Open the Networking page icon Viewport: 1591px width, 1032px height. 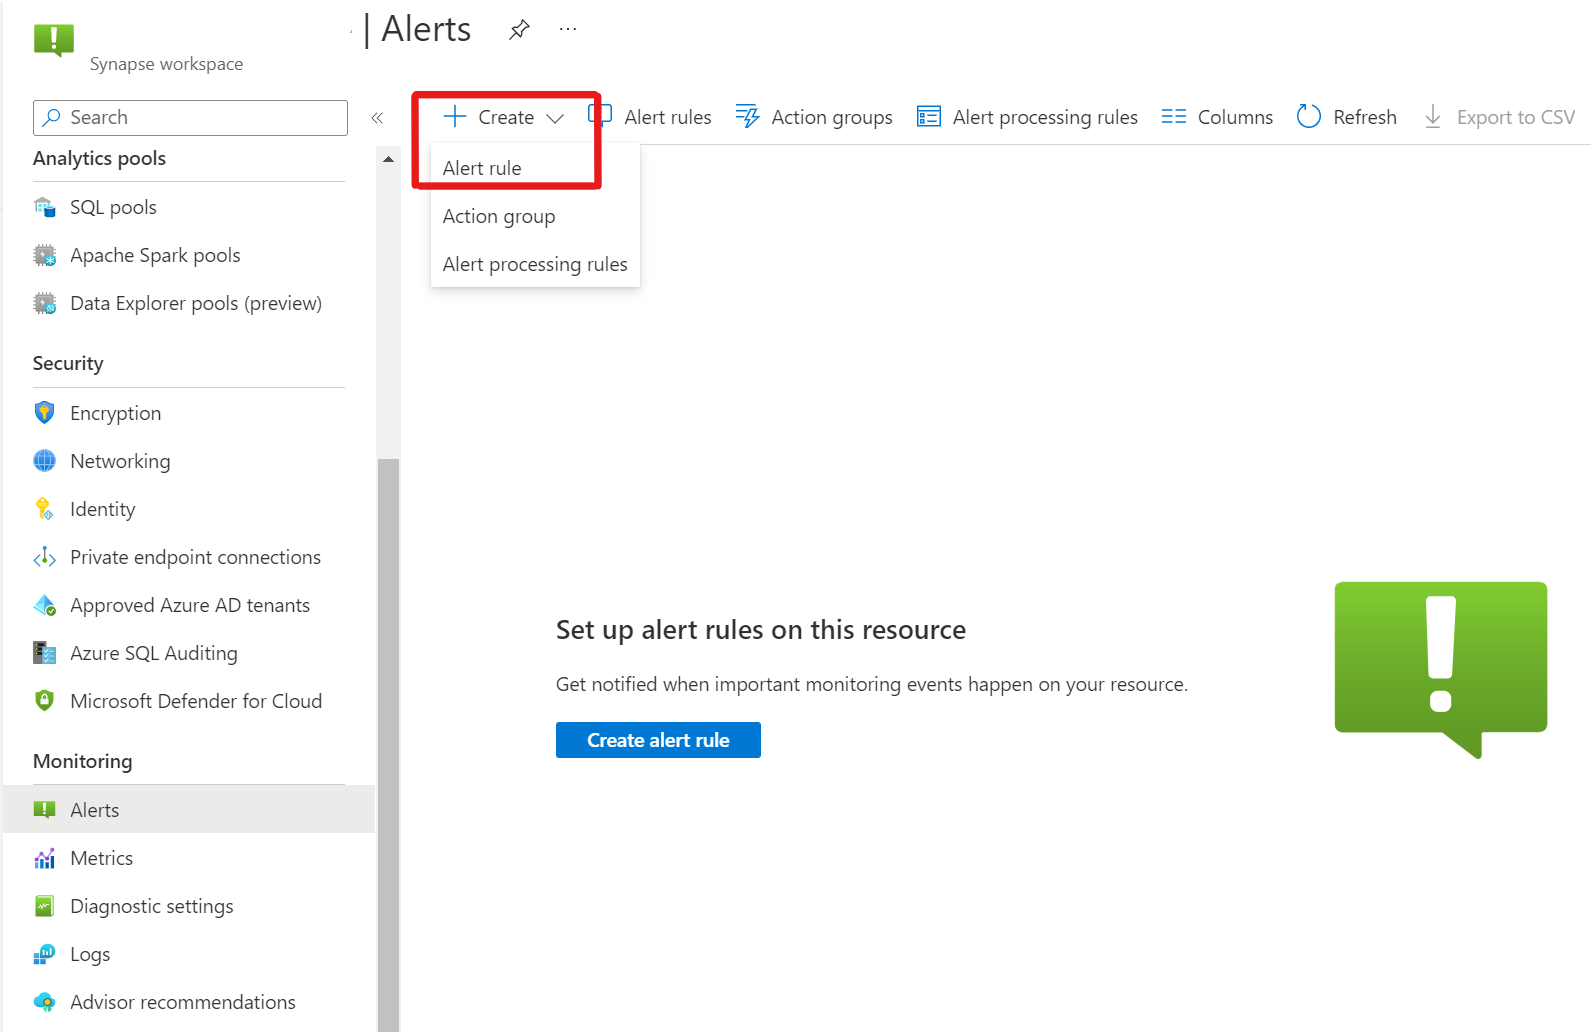pyautogui.click(x=45, y=461)
